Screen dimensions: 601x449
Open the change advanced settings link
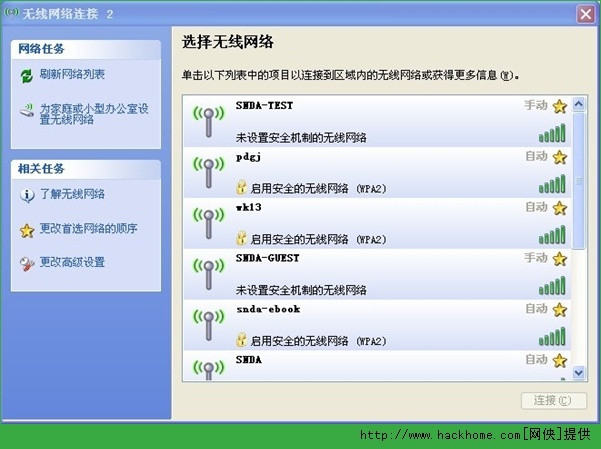(72, 263)
